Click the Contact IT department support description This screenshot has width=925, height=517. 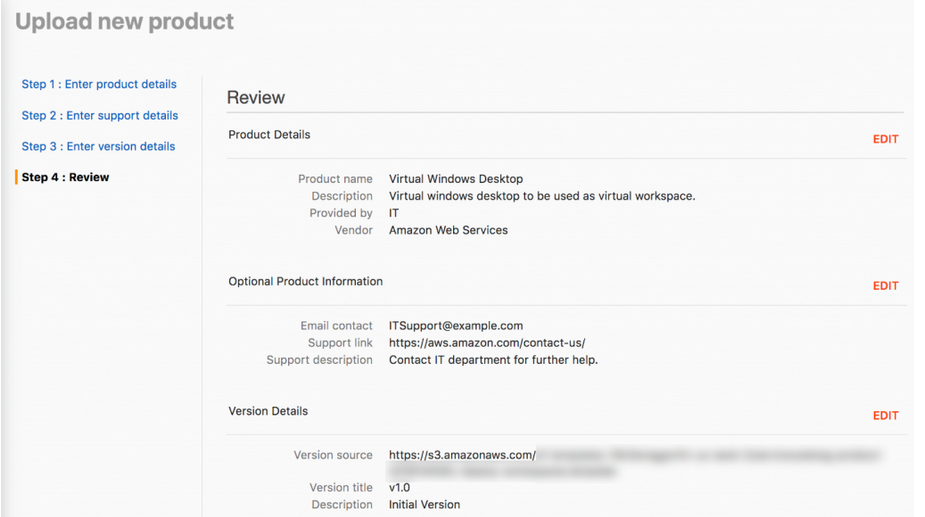[x=493, y=360]
